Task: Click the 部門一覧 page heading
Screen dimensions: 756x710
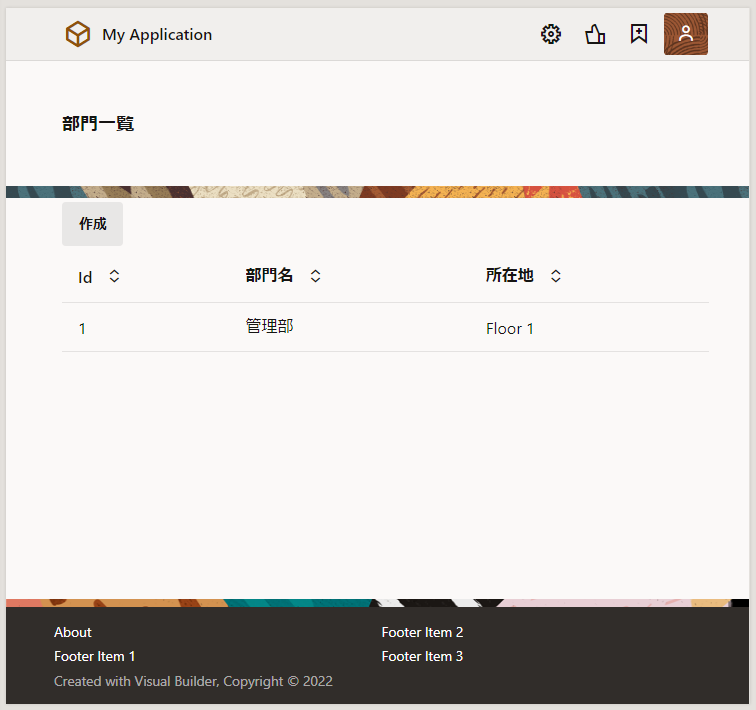Action: 98,124
